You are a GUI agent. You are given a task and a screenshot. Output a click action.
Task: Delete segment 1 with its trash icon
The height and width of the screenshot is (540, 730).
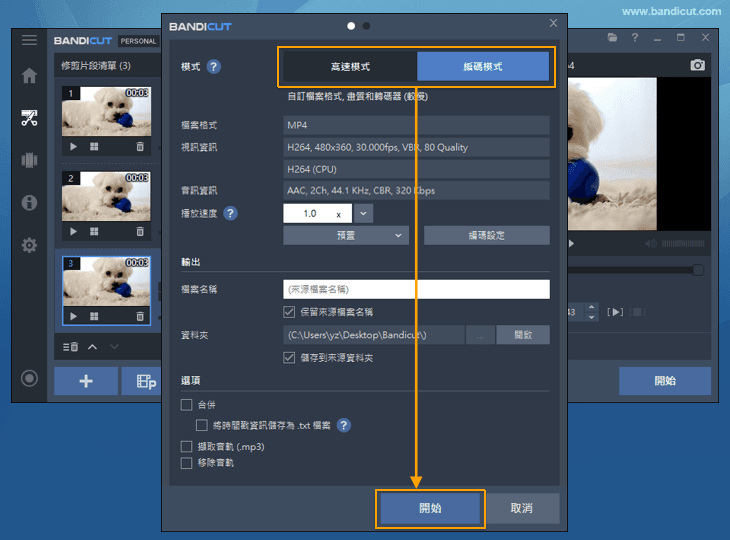click(x=140, y=147)
